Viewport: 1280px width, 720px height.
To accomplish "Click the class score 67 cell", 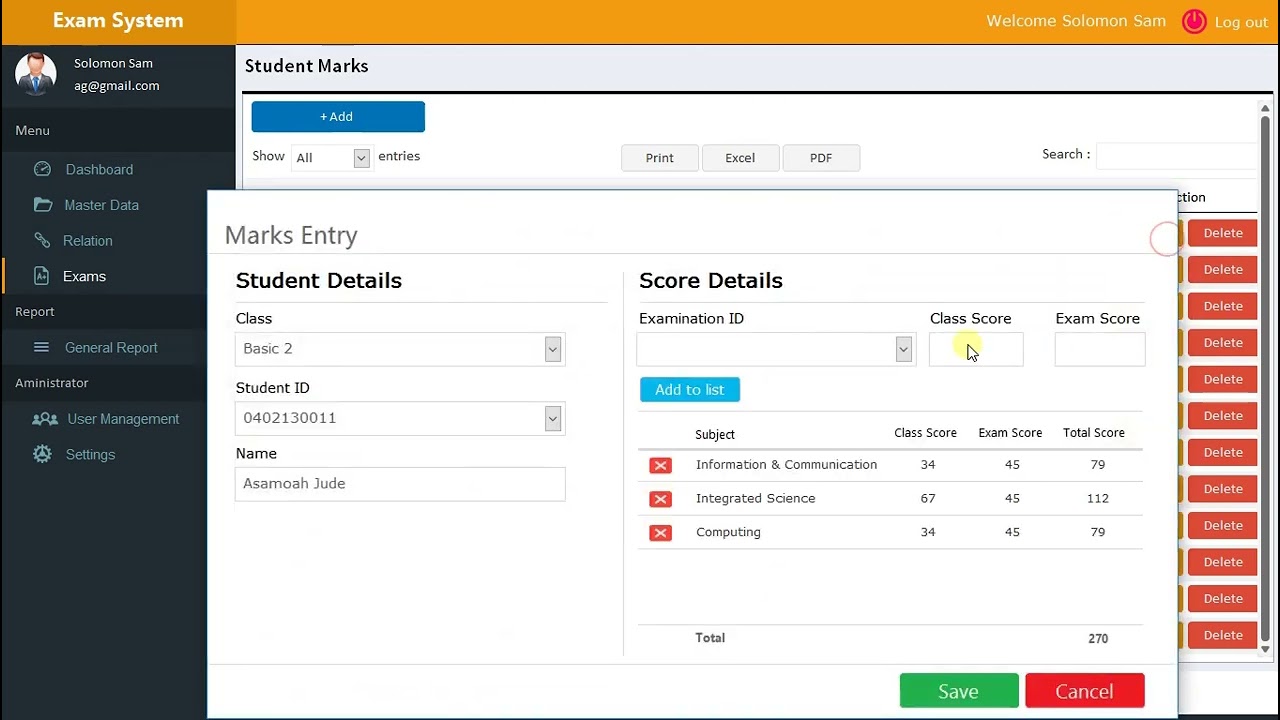I will (928, 498).
